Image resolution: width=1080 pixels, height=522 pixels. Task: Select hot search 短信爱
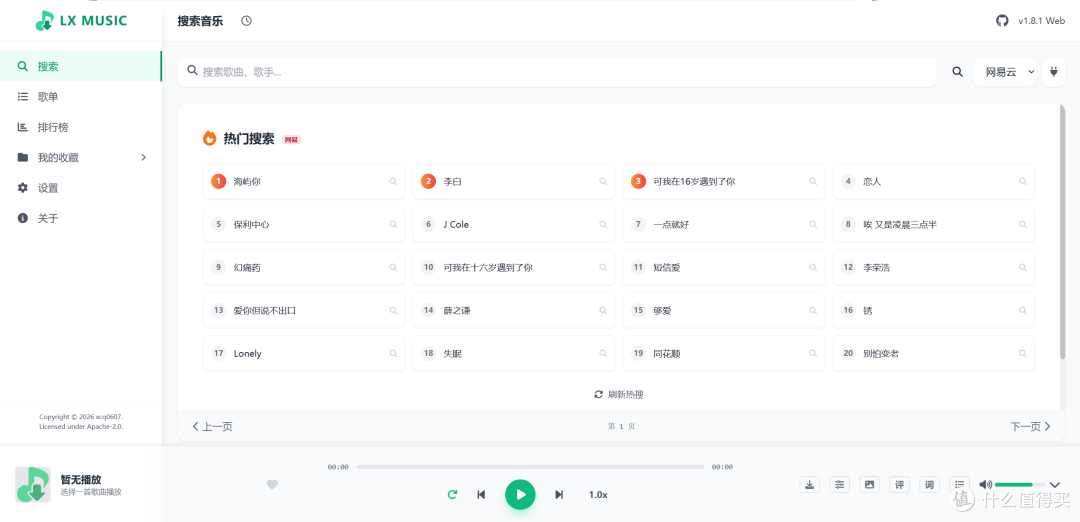pos(723,267)
